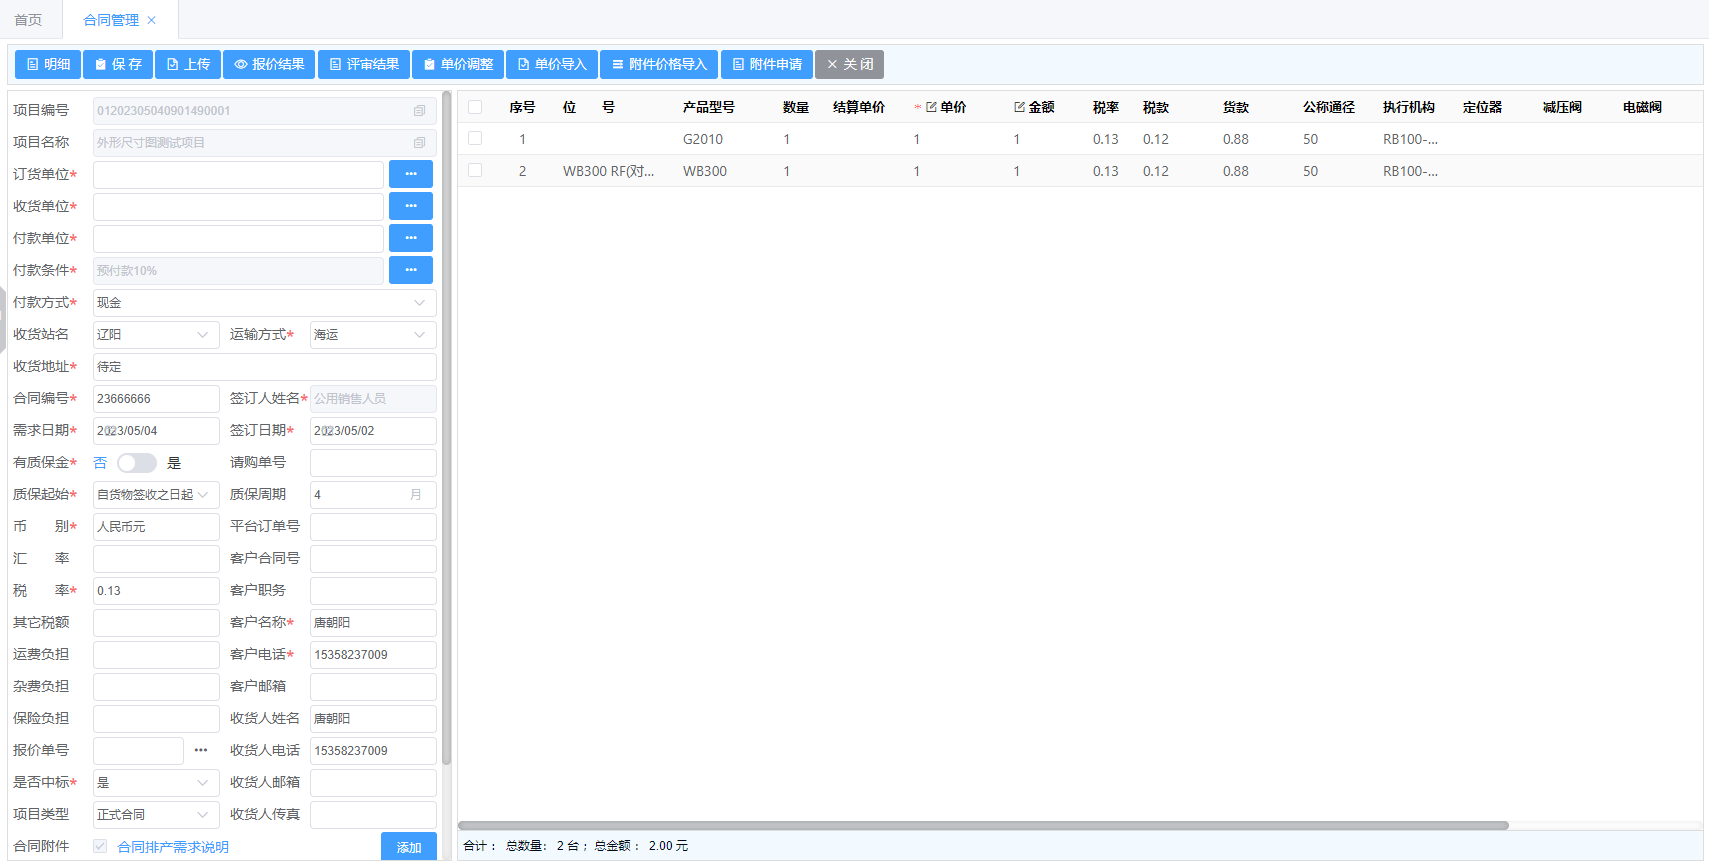Open 附件价格导入 in the toolbar
This screenshot has width=1709, height=862.
tap(659, 64)
